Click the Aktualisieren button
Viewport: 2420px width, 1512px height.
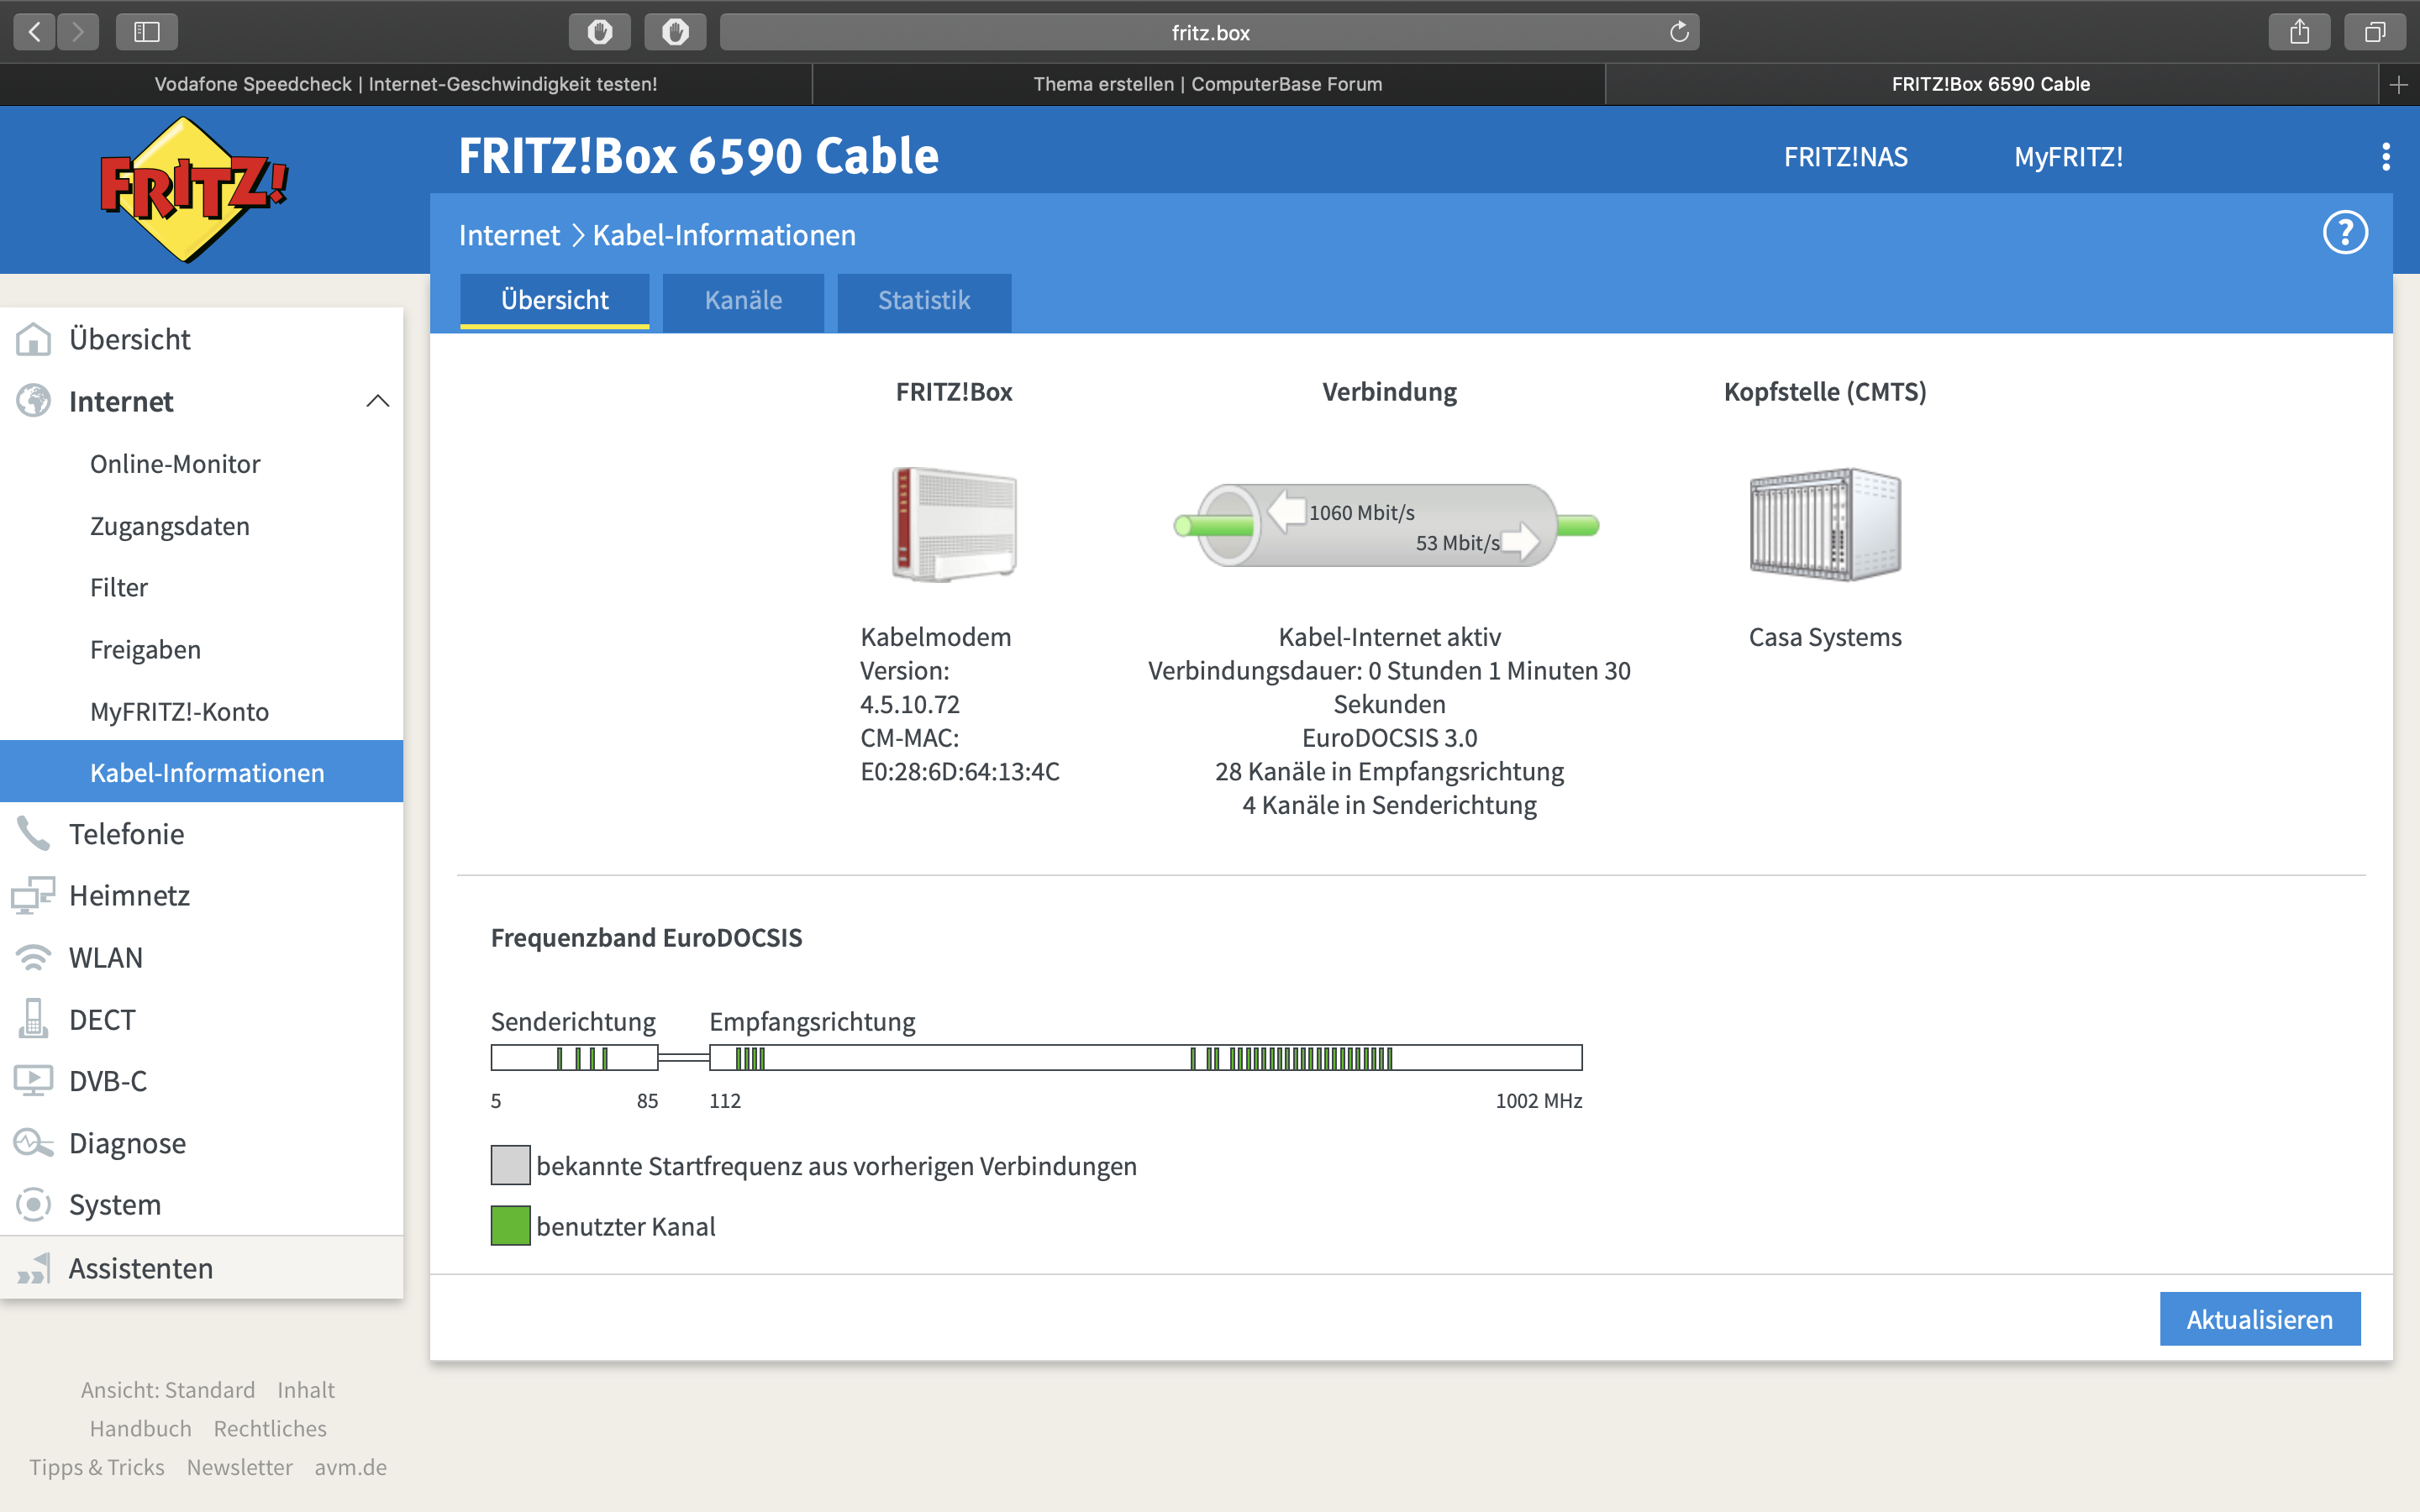point(2260,1319)
